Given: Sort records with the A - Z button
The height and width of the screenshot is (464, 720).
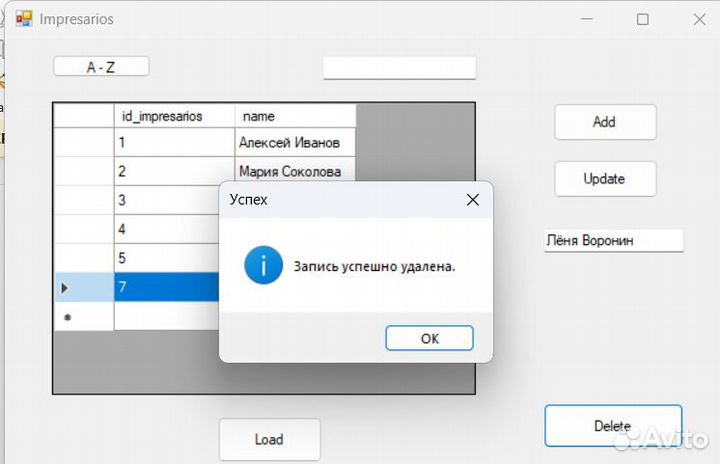Looking at the screenshot, I should [x=101, y=67].
